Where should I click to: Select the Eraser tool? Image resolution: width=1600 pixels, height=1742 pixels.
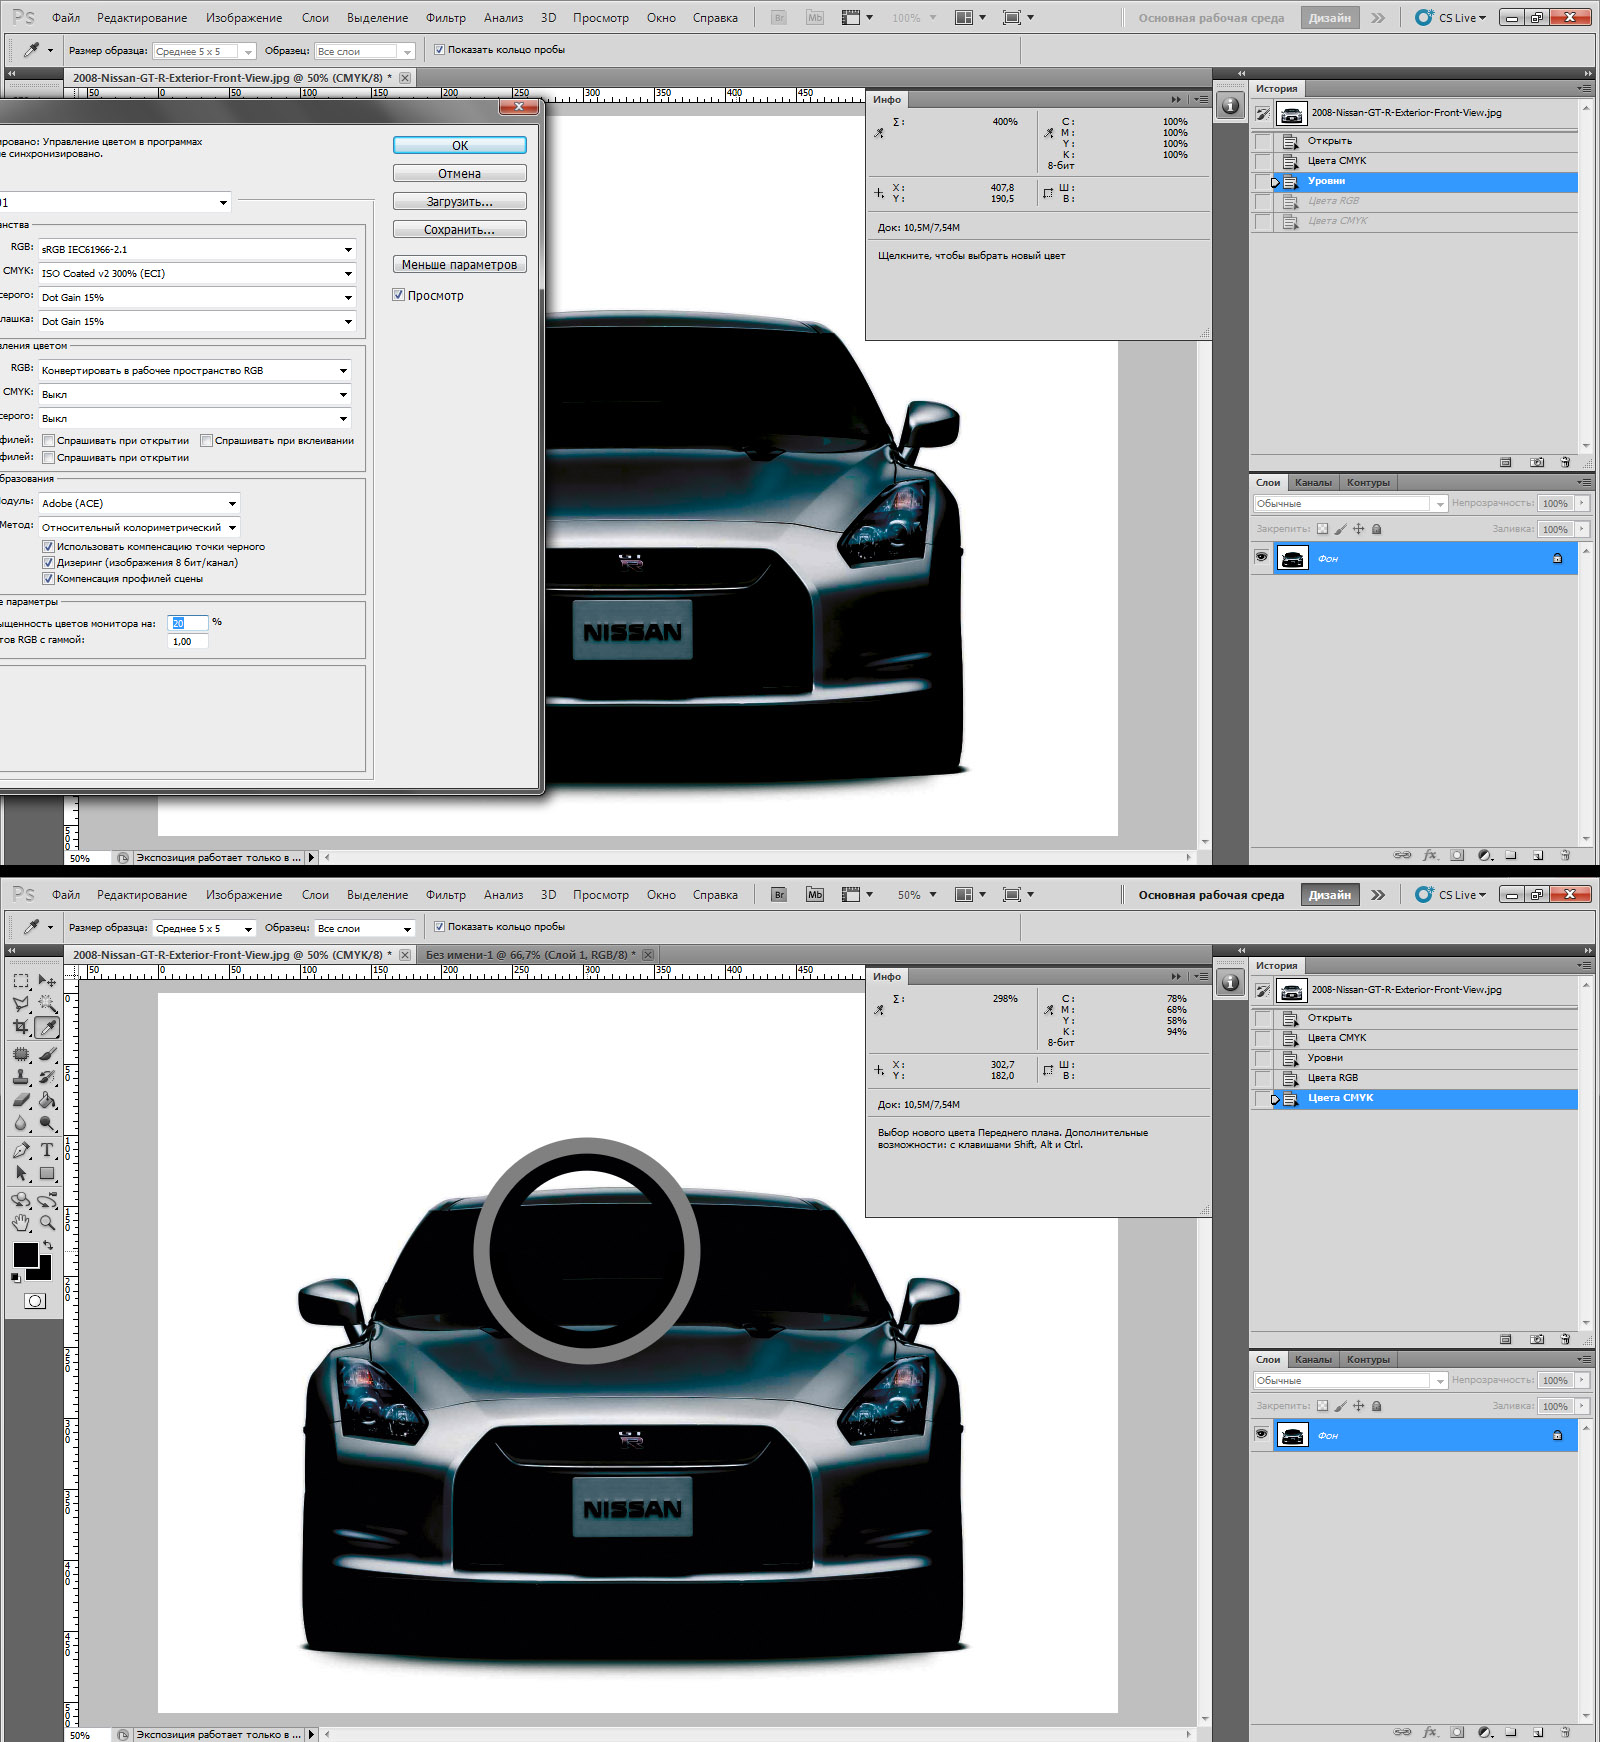21,1100
